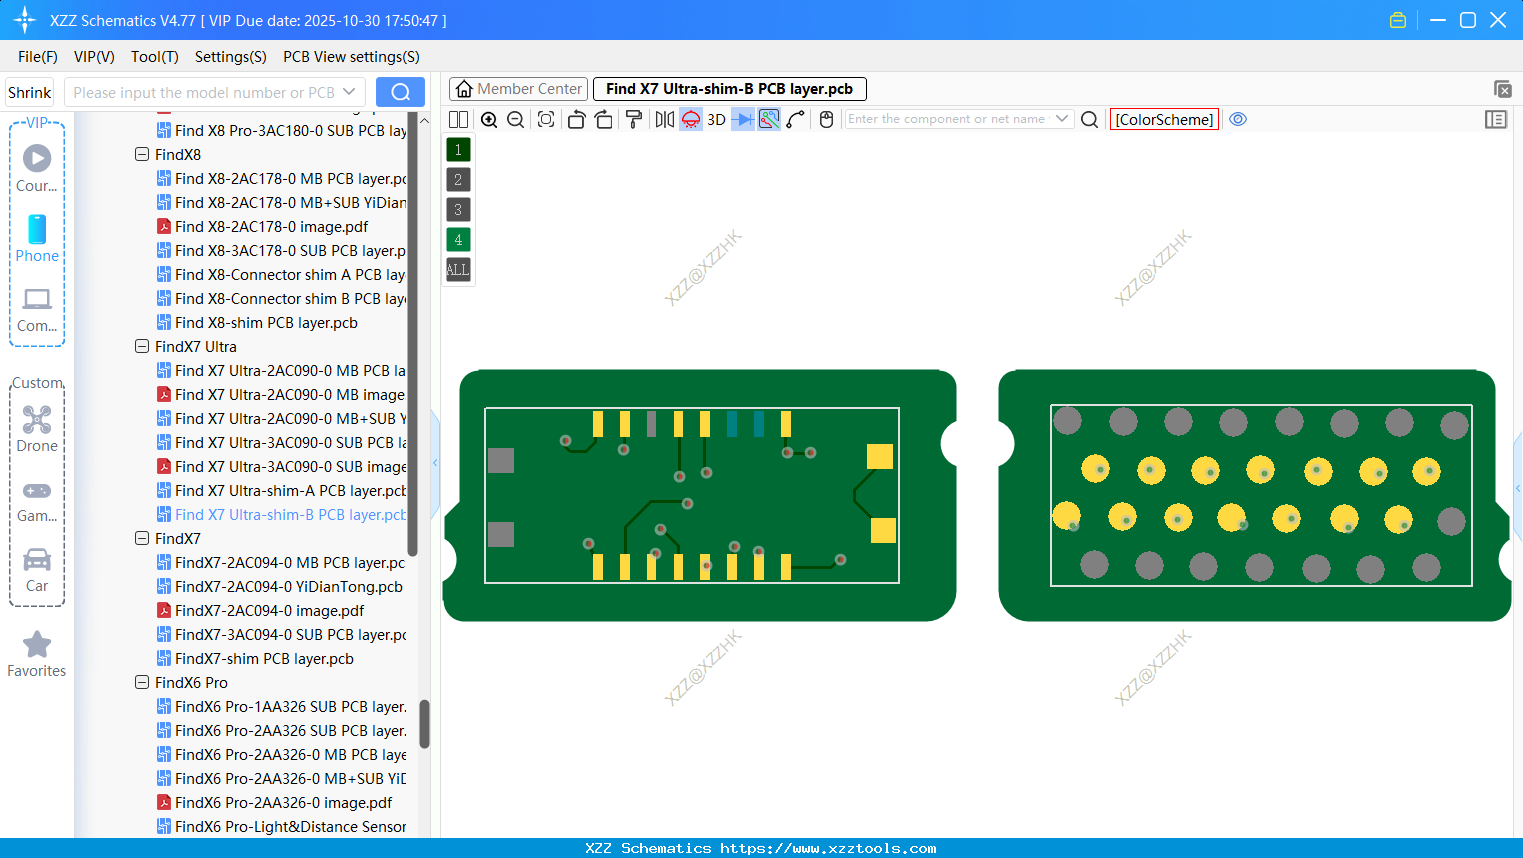Viewport: 1523px width, 858px height.
Task: Click the XZZ Schematics logo icon
Action: tap(24, 20)
